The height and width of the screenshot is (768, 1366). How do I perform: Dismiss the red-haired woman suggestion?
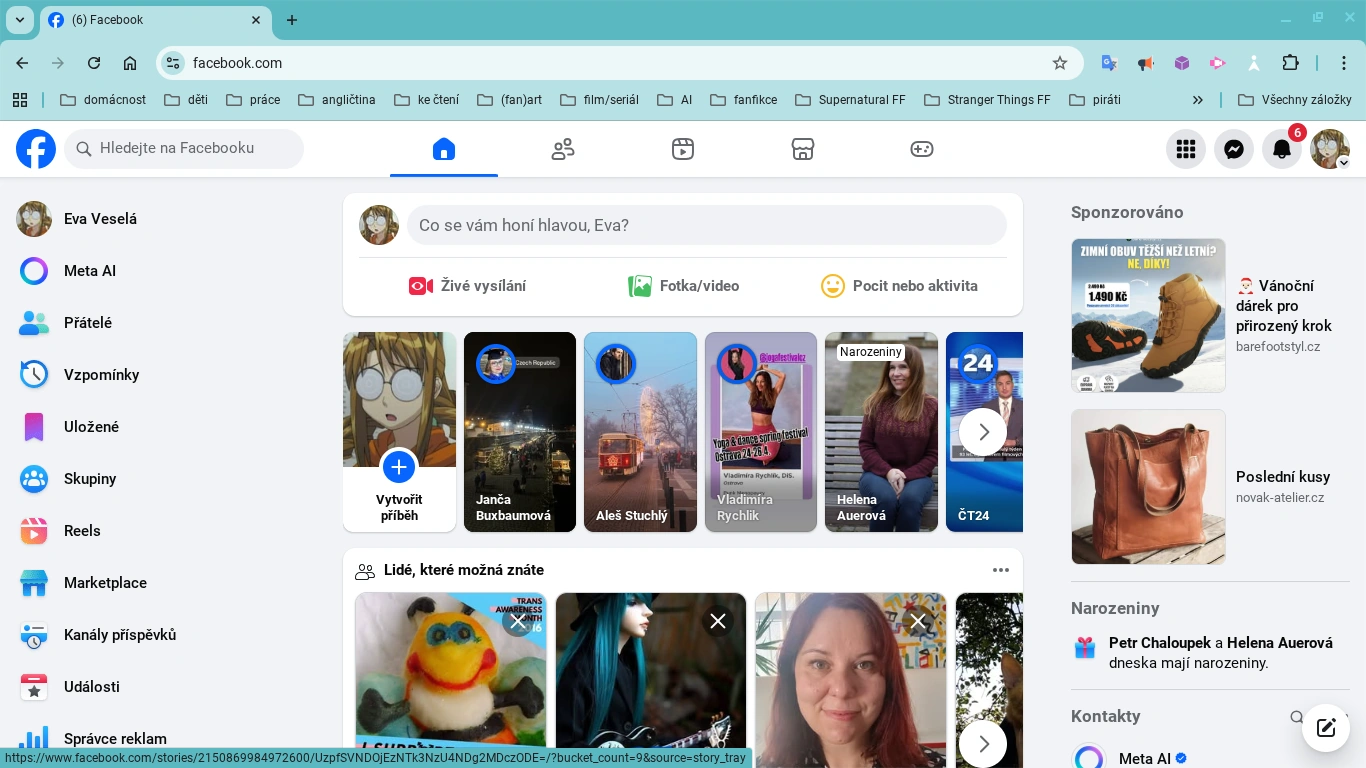[x=917, y=622]
